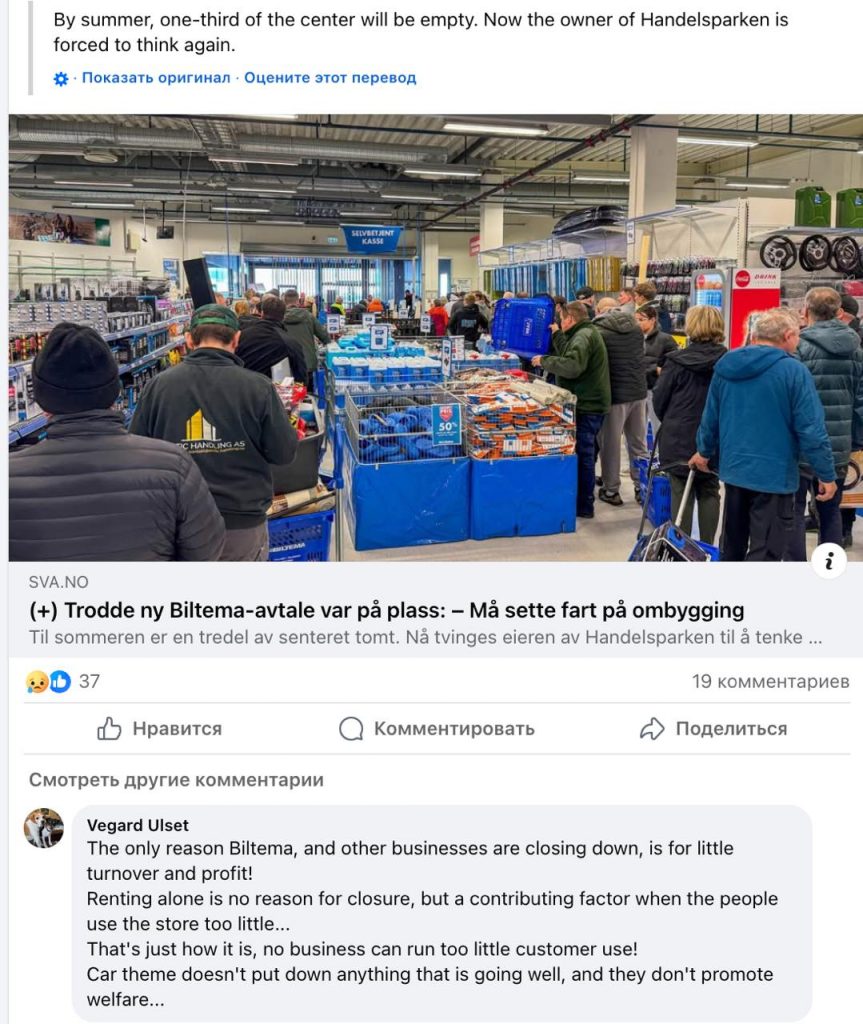Expand other comments with Смотреть другие комментарии
Screen dimensions: 863x1024
(176, 780)
